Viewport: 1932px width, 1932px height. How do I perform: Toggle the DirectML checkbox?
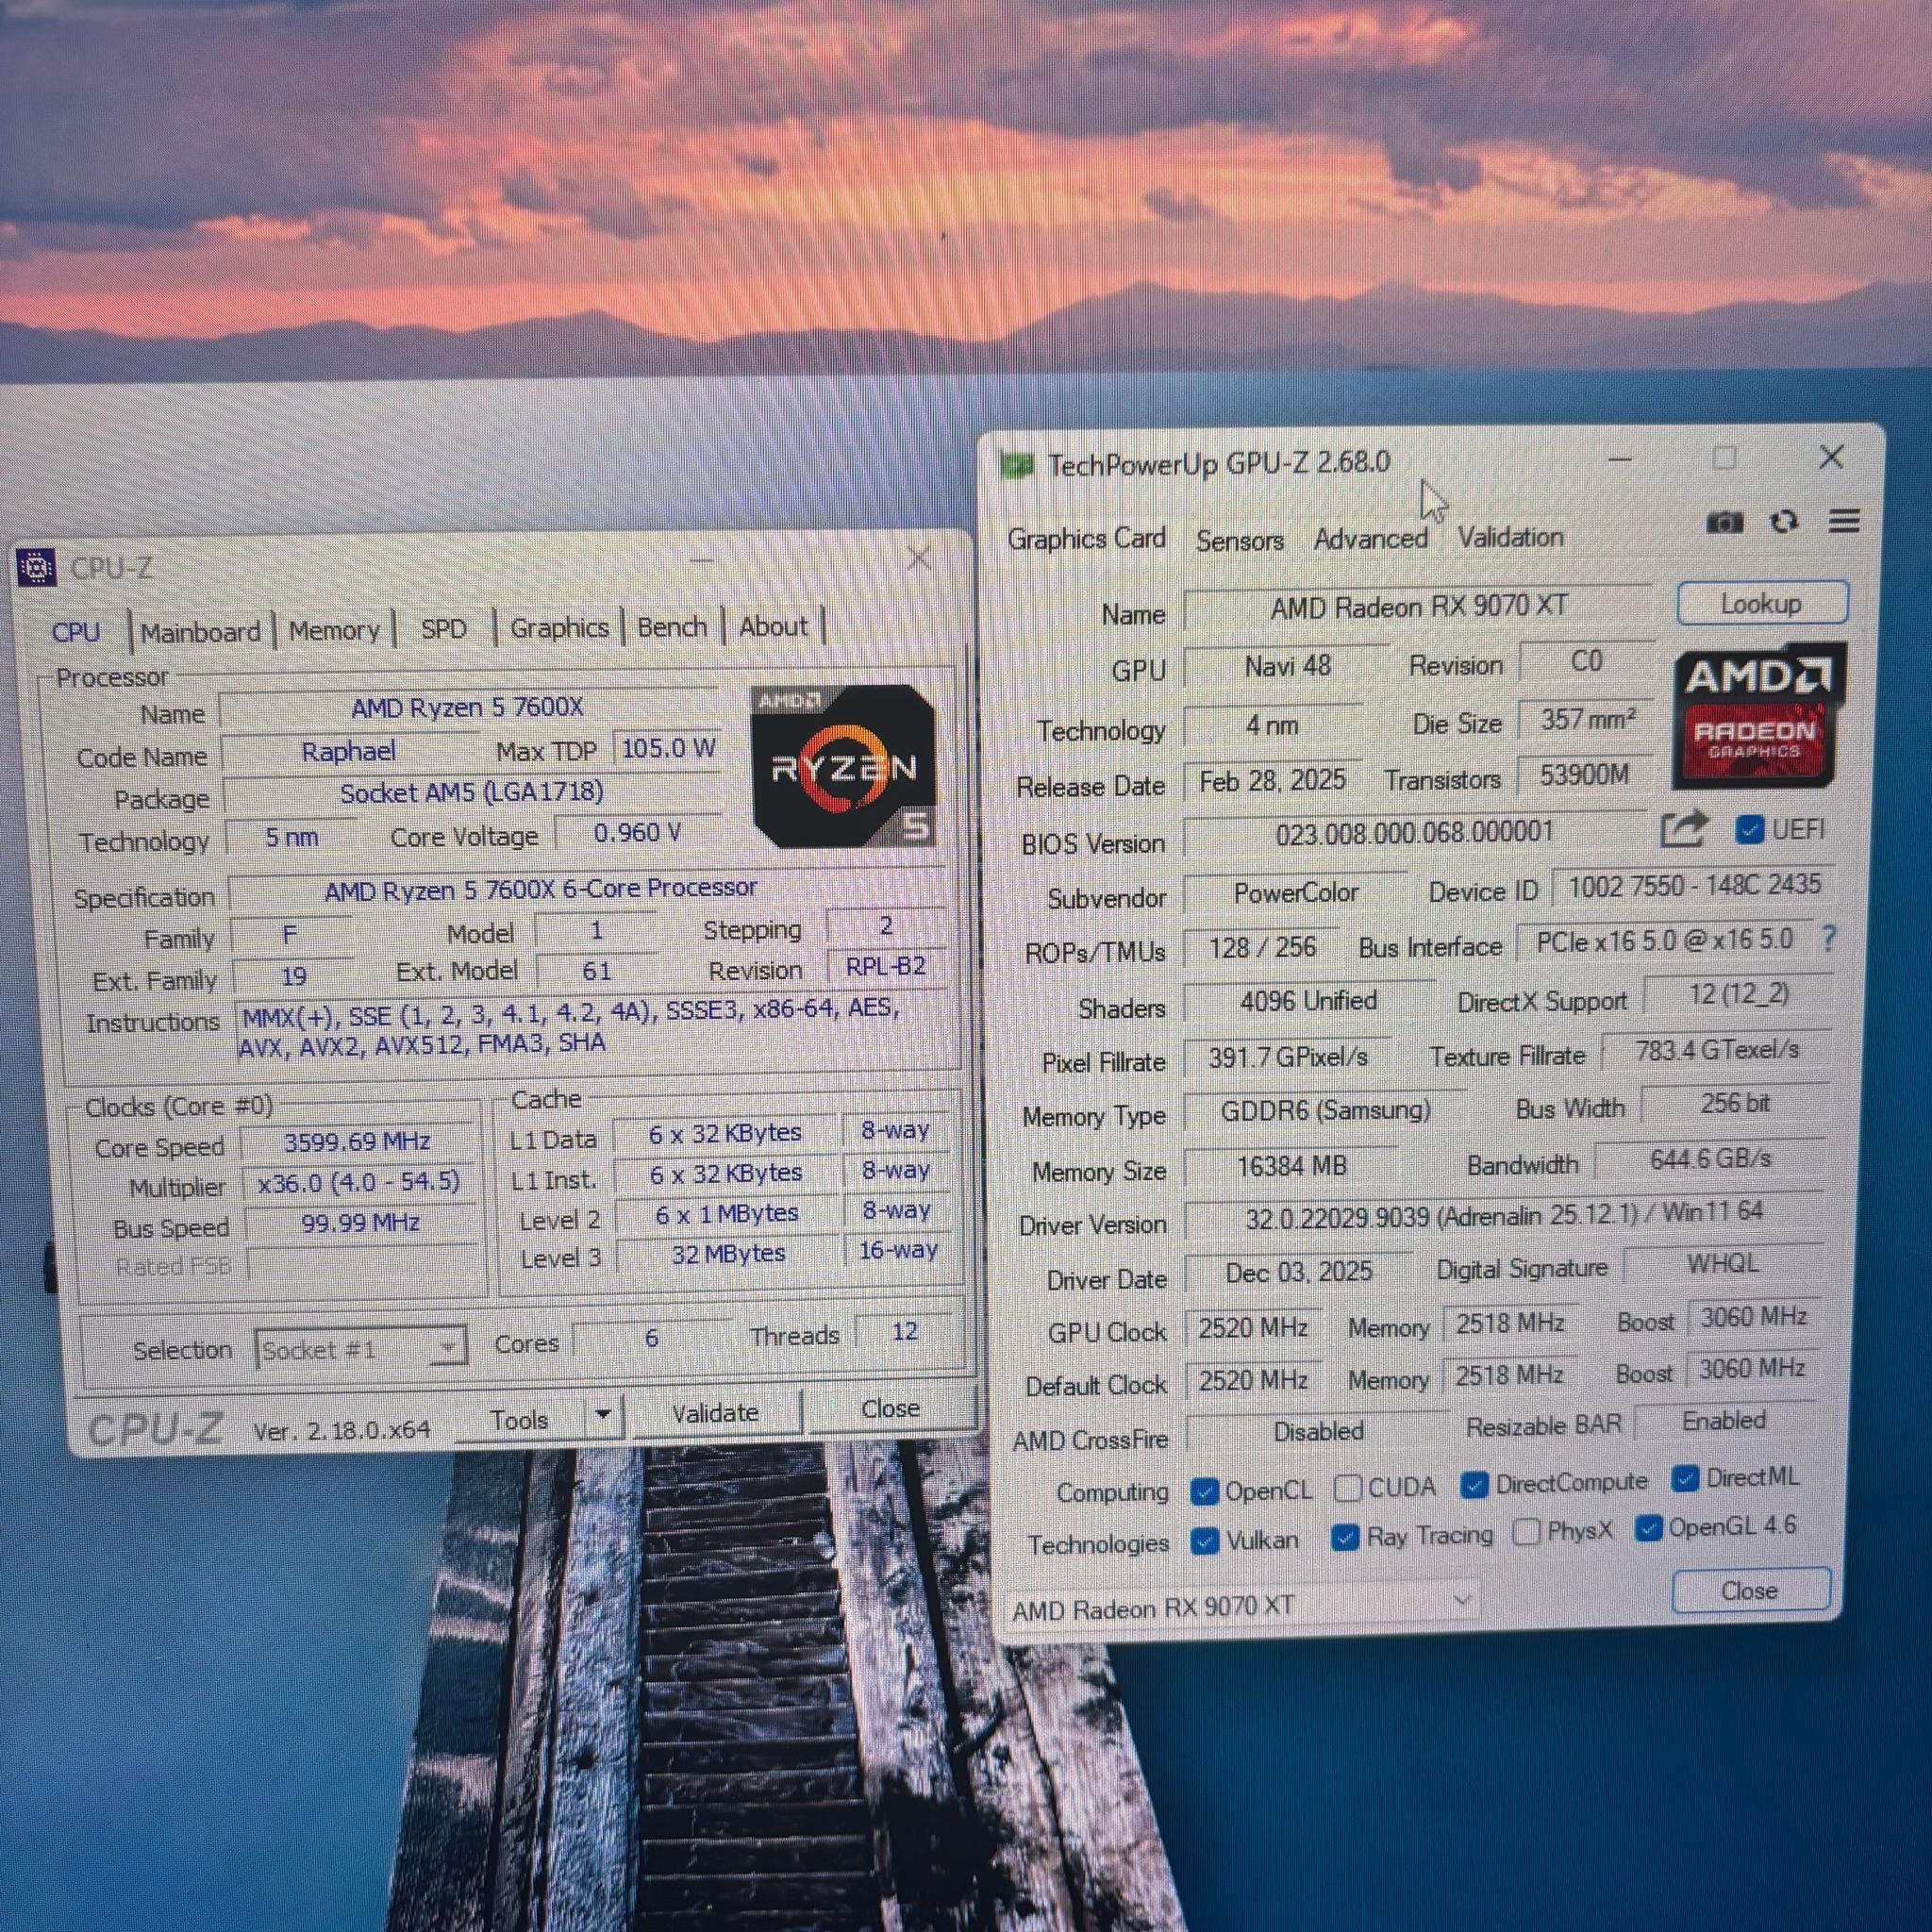click(1685, 1479)
